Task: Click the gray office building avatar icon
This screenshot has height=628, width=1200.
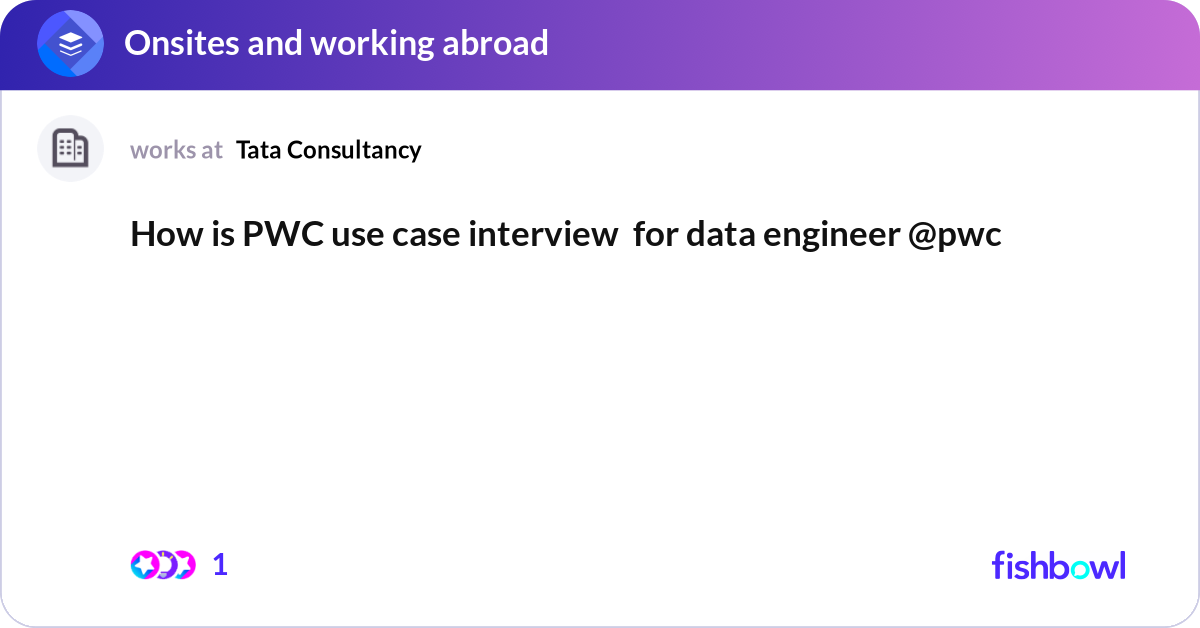Action: pos(70,149)
